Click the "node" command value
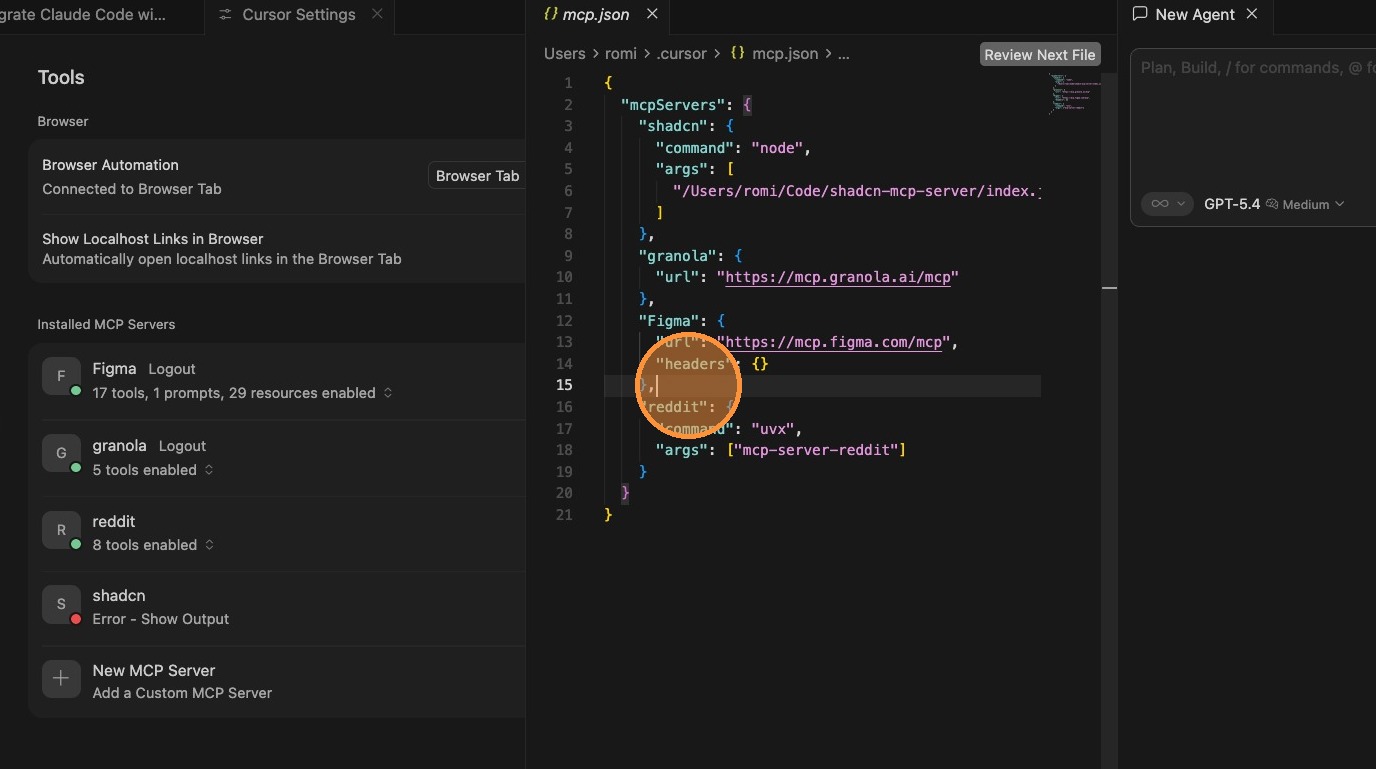 click(x=777, y=148)
